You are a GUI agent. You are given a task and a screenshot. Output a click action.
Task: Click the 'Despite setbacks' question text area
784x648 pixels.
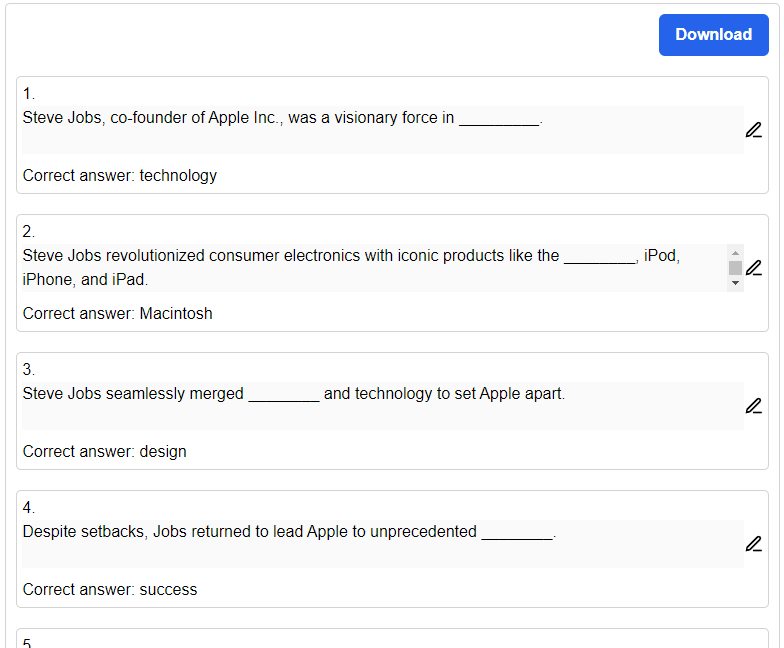click(x=383, y=544)
